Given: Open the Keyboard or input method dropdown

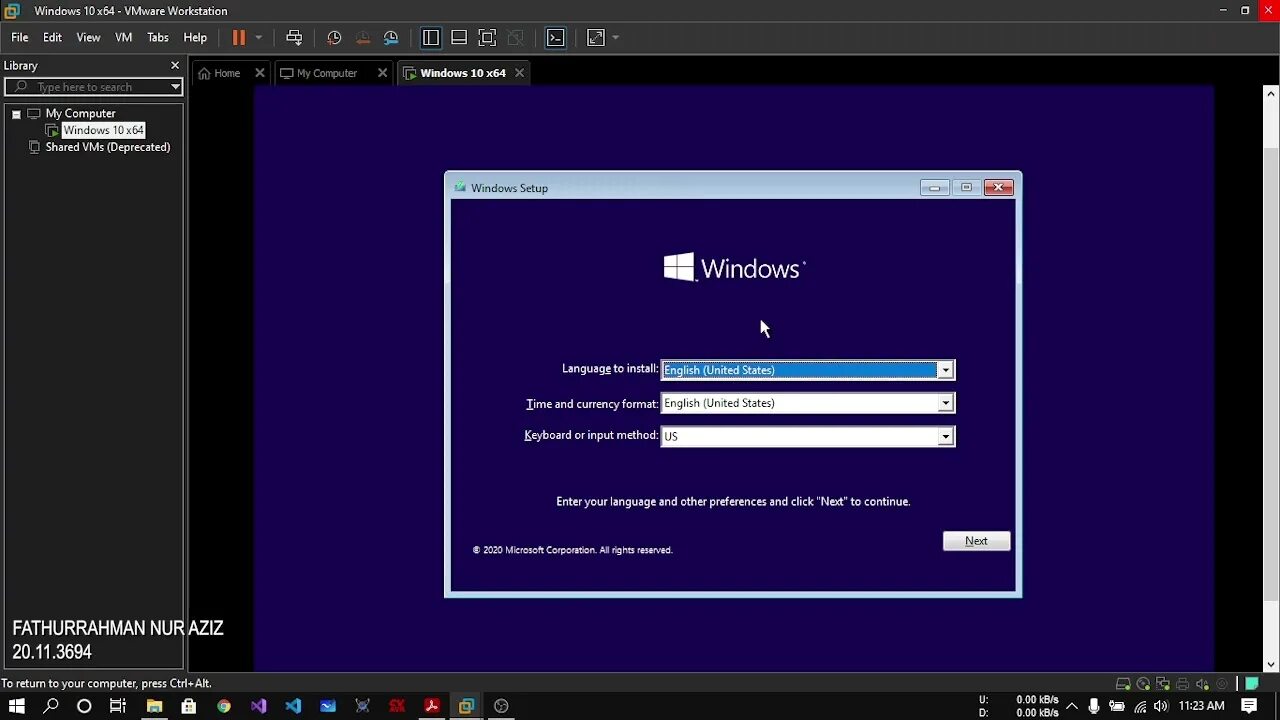Looking at the screenshot, I should coord(945,436).
